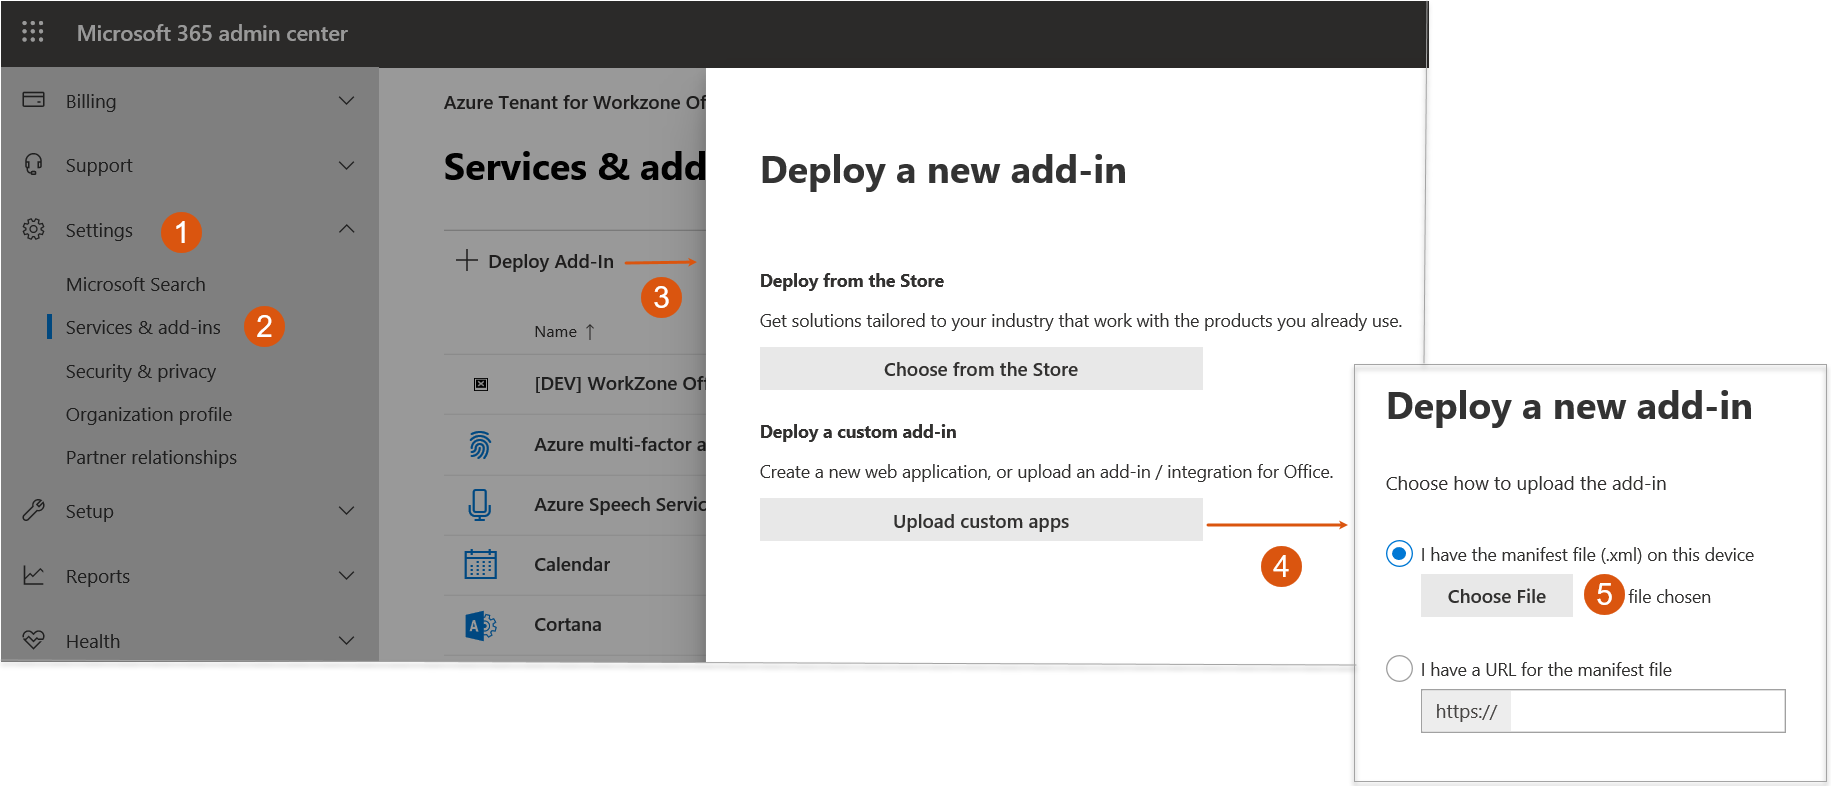Open the Setup menu item
Screen dimensions: 1831x786
(x=89, y=511)
